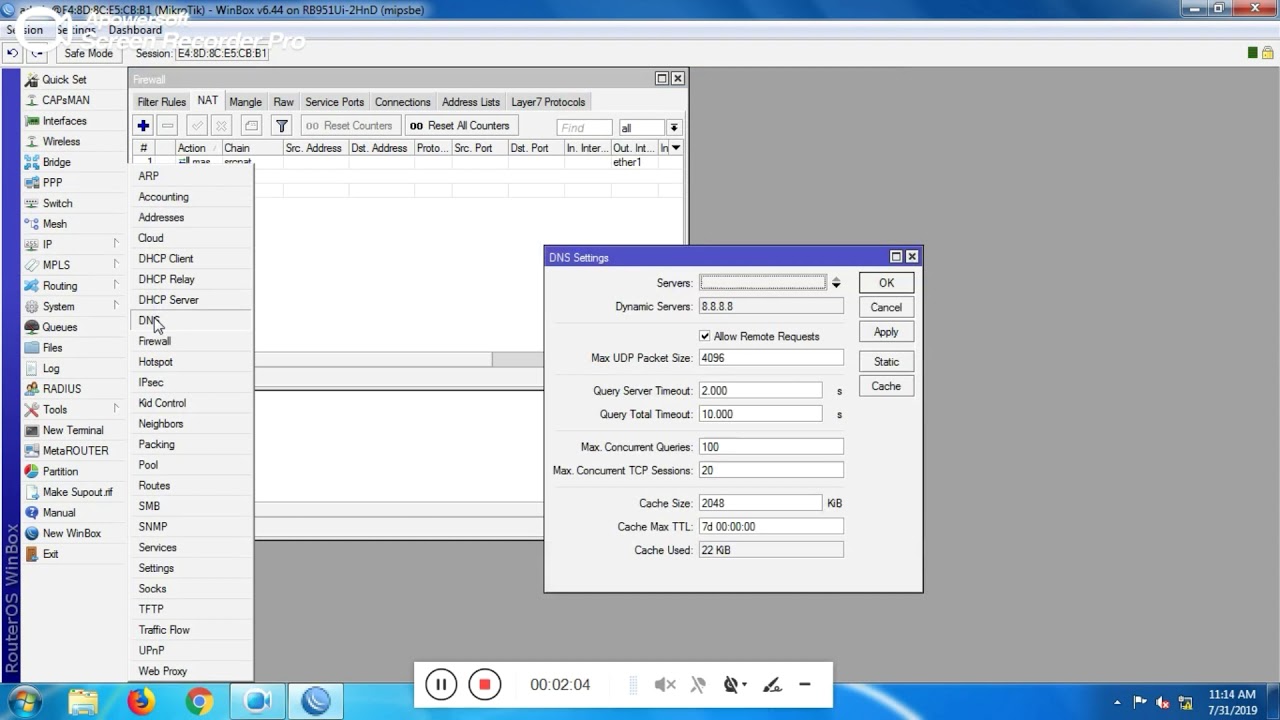Click OK in DNS Settings

886,283
